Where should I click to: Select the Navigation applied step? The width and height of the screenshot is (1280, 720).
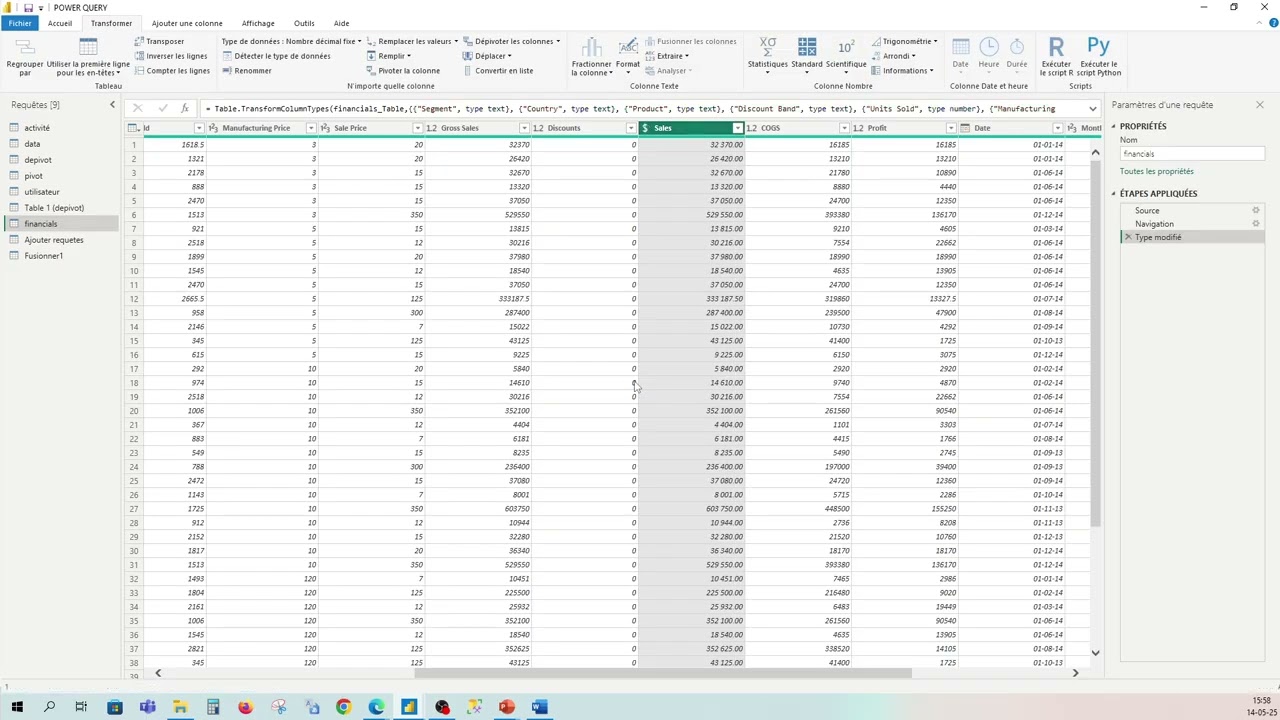tap(1154, 224)
